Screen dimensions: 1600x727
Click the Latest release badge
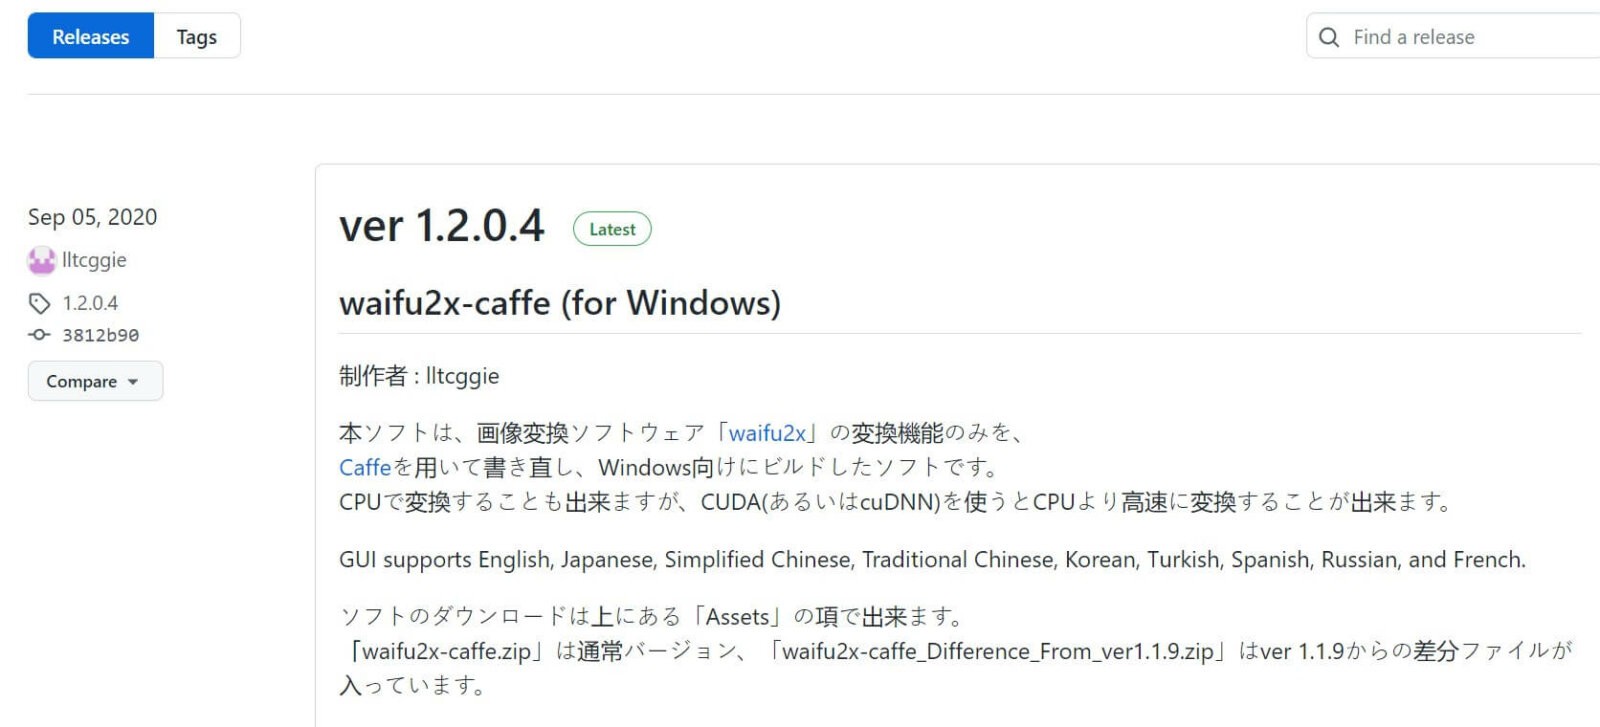612,229
